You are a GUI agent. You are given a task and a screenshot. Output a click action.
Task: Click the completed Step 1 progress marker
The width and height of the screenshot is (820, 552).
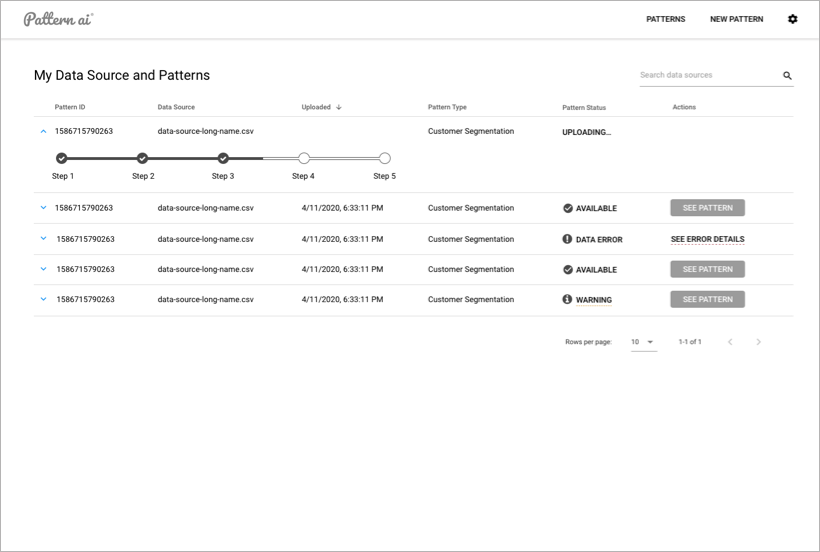tap(62, 158)
